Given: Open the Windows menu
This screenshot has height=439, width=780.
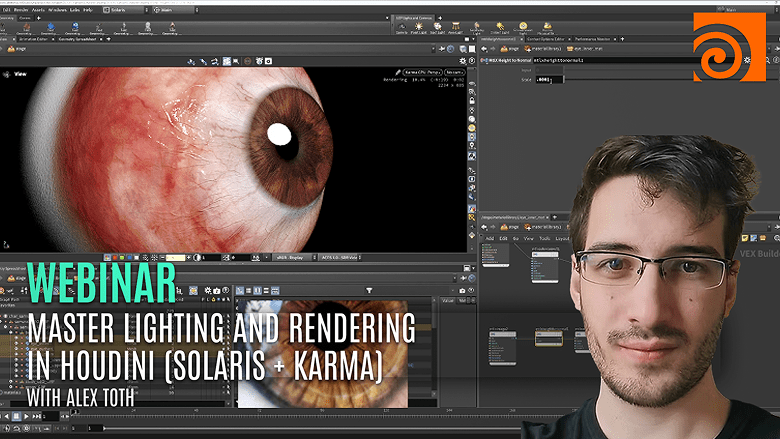Looking at the screenshot, I should tap(57, 9).
